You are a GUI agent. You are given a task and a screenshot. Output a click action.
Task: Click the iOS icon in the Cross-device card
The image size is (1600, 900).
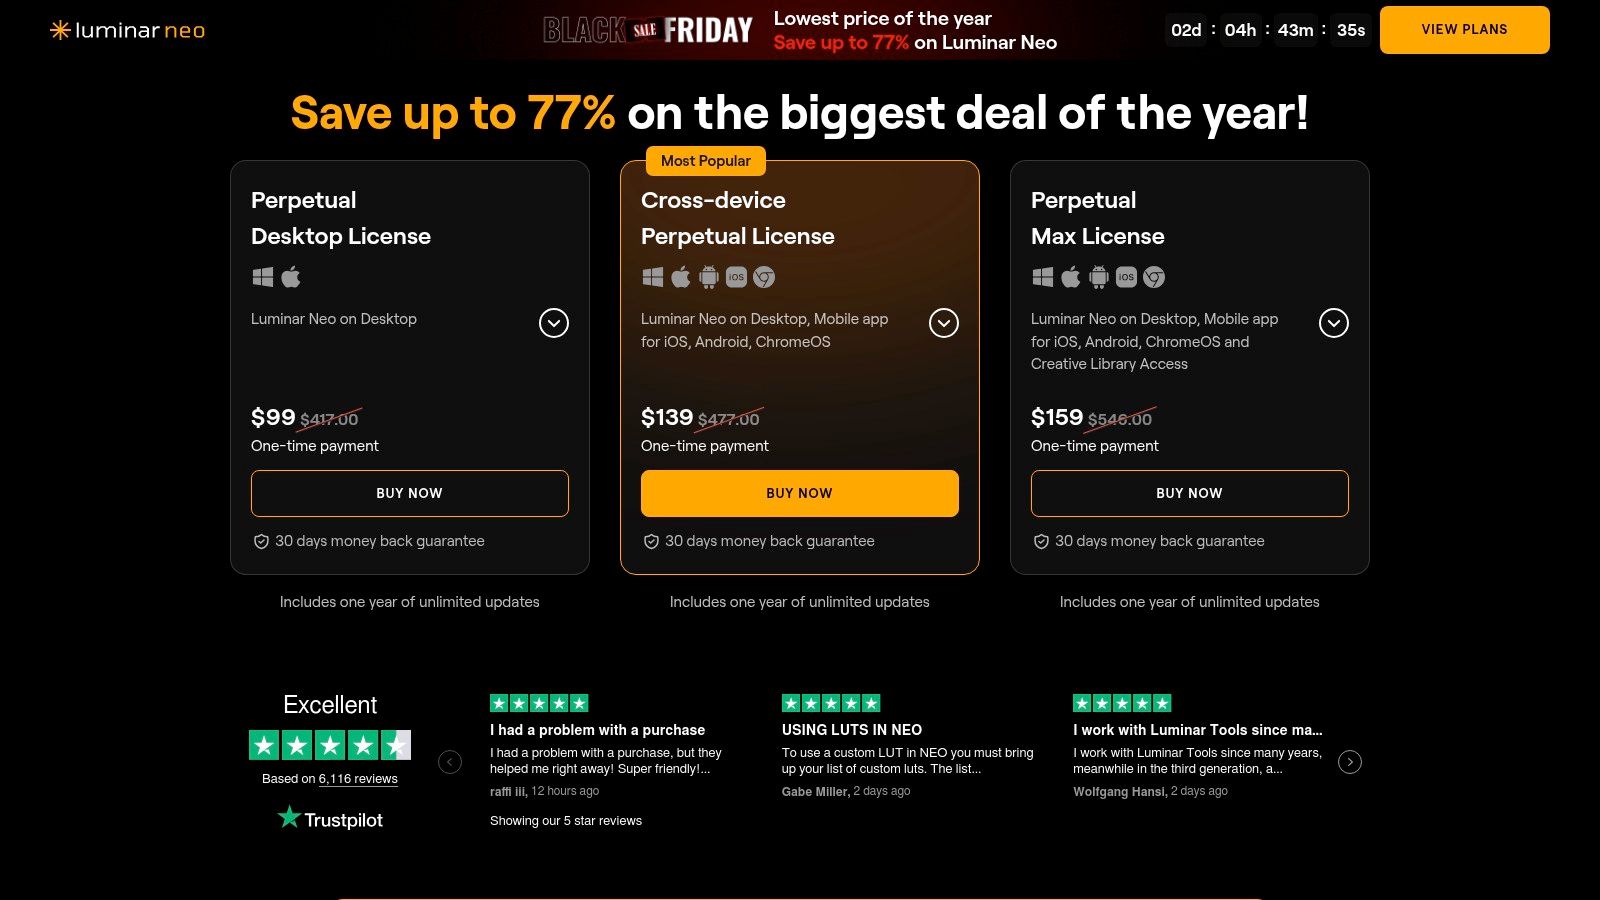click(x=736, y=277)
